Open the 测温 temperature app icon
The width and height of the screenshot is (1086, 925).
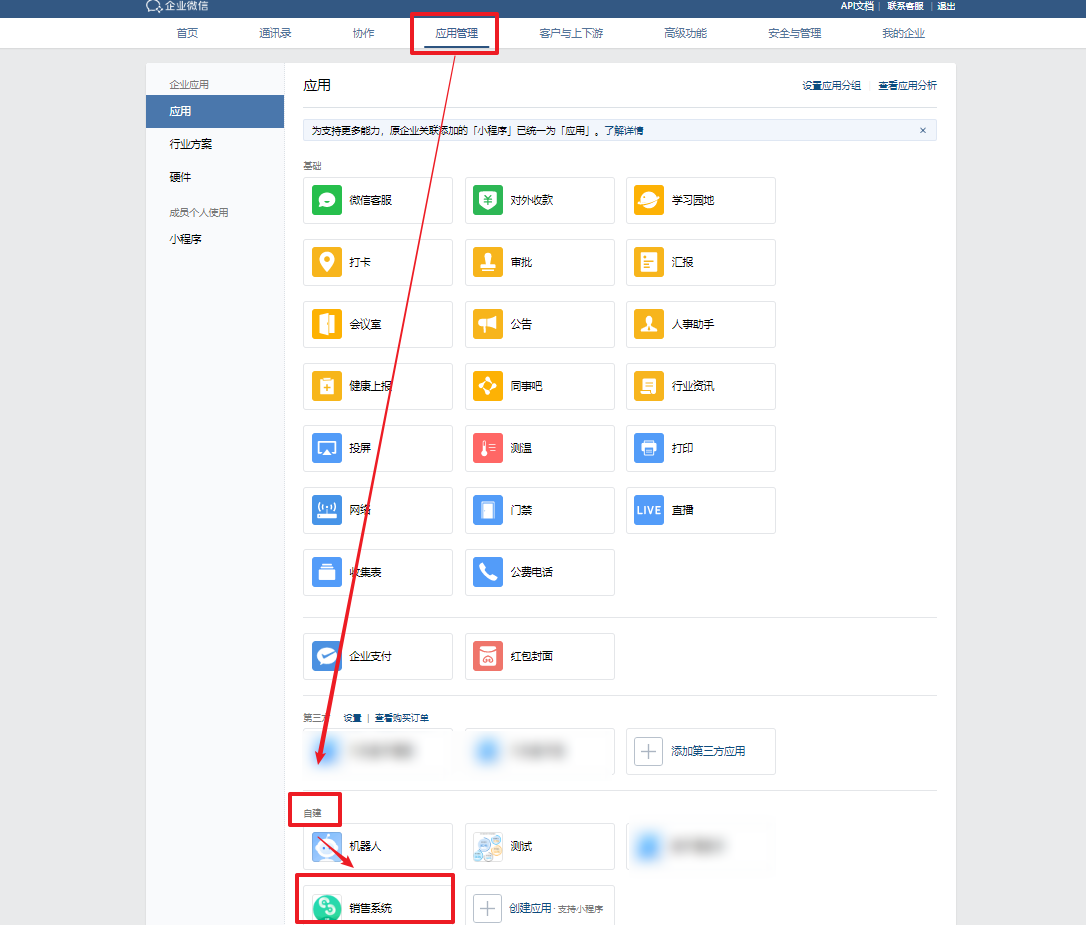pyautogui.click(x=488, y=448)
